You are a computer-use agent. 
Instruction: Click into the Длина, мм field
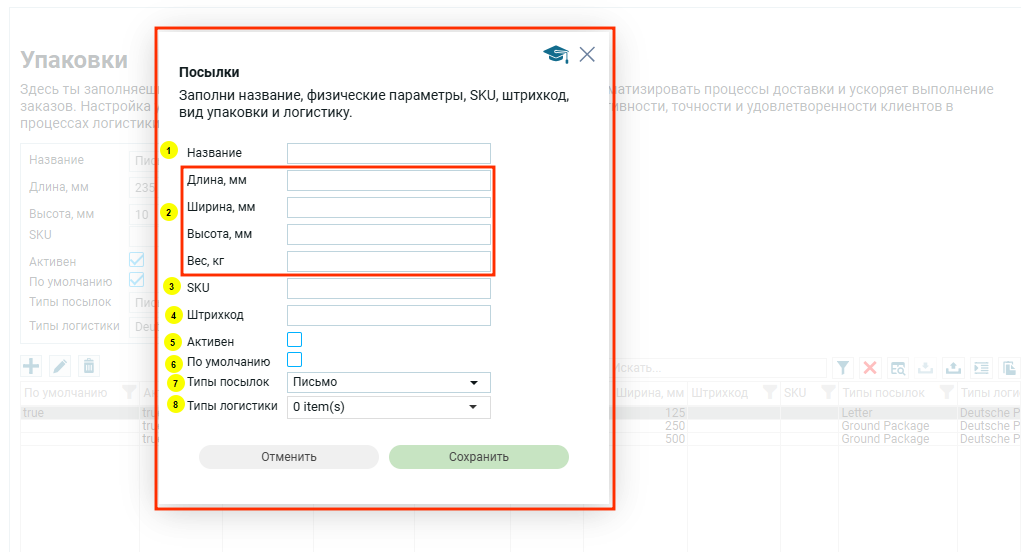pyautogui.click(x=388, y=180)
